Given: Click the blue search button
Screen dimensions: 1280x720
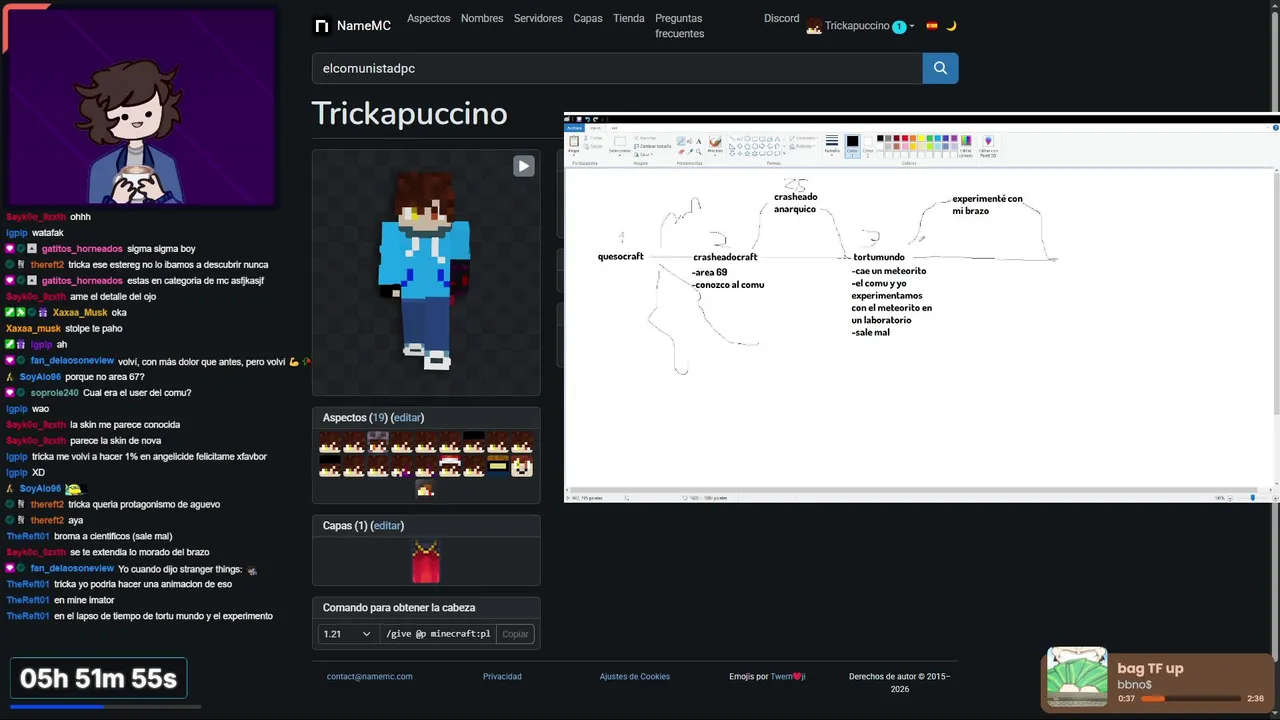Looking at the screenshot, I should (940, 68).
